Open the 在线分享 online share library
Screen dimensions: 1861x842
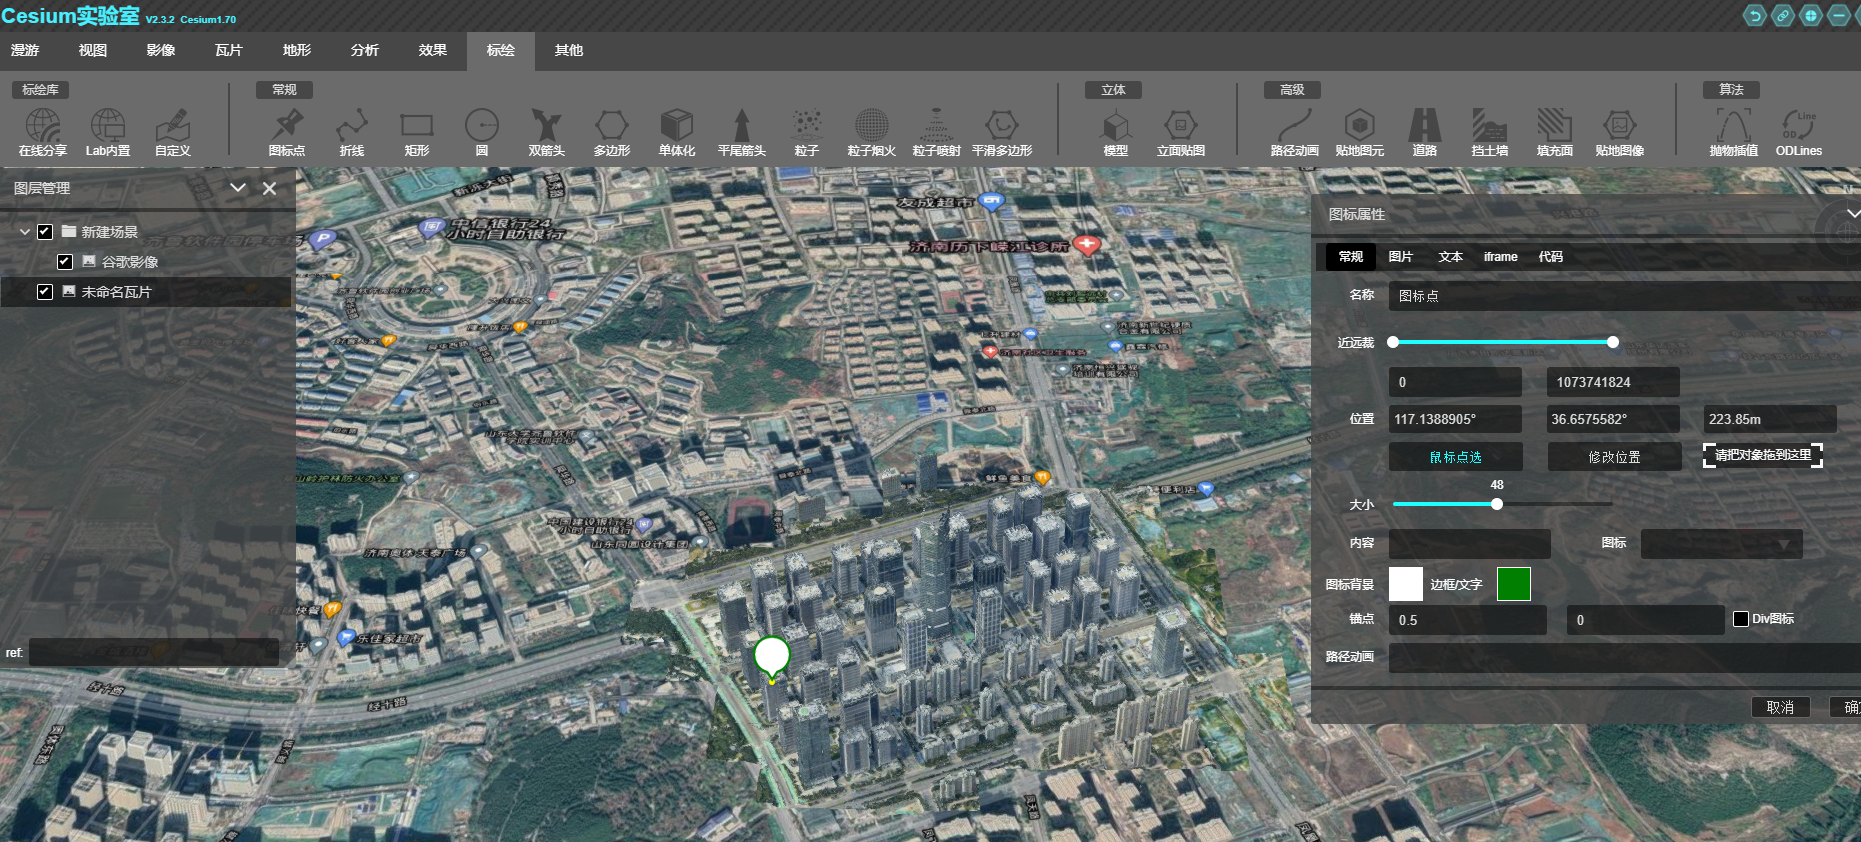point(42,133)
